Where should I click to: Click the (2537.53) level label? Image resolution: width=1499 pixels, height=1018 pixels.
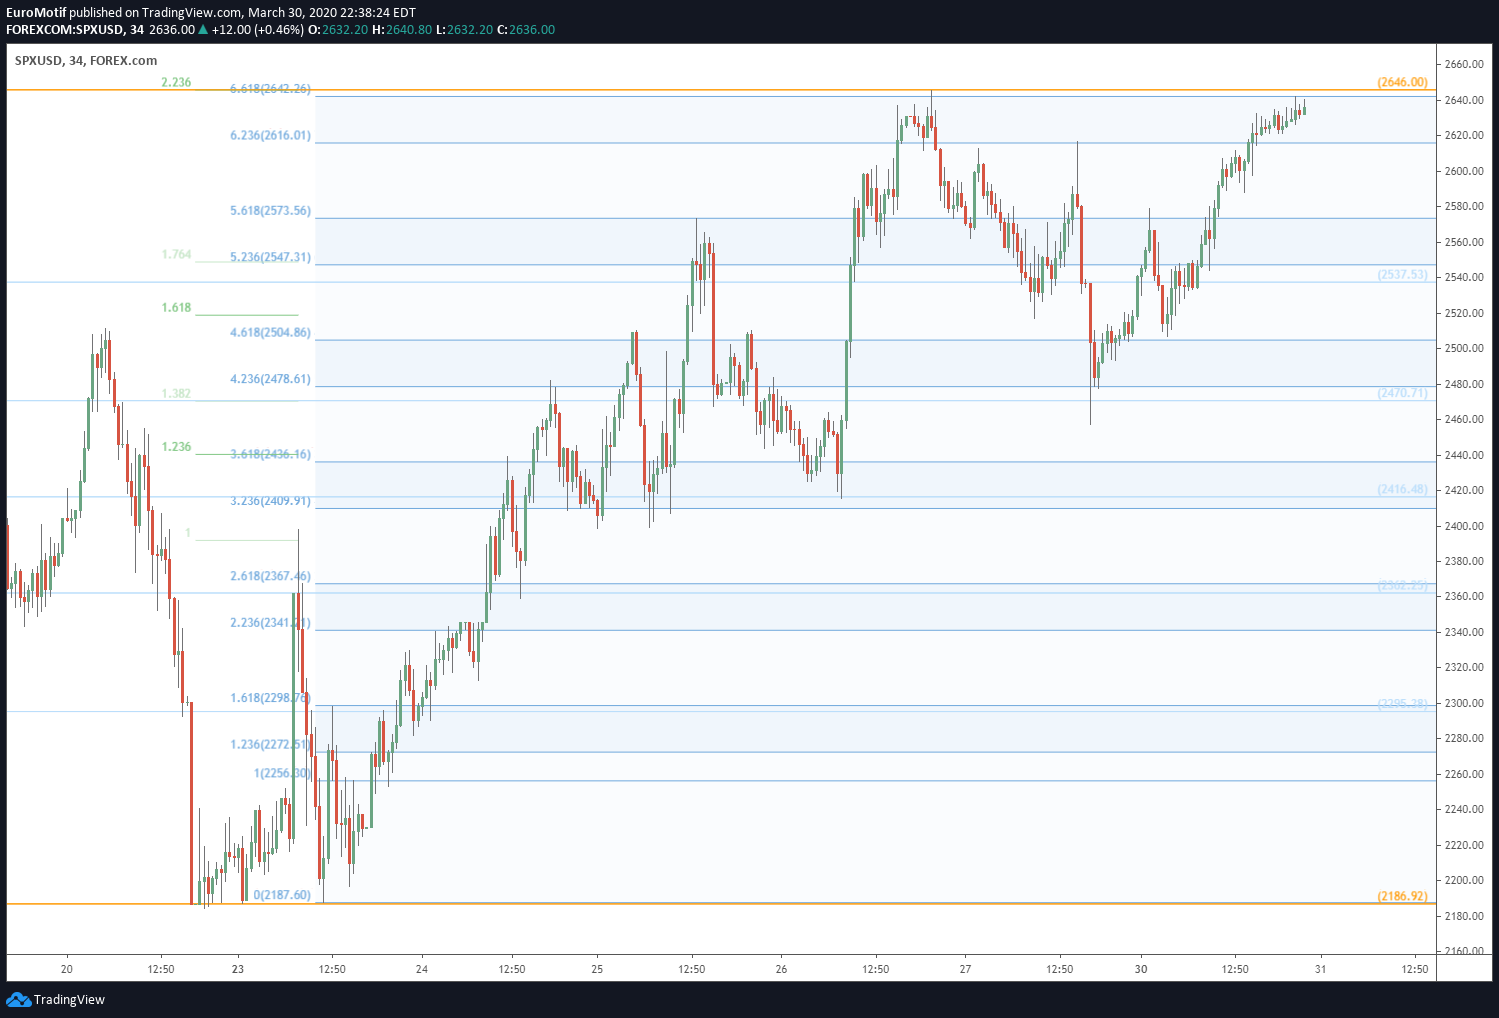1402,274
